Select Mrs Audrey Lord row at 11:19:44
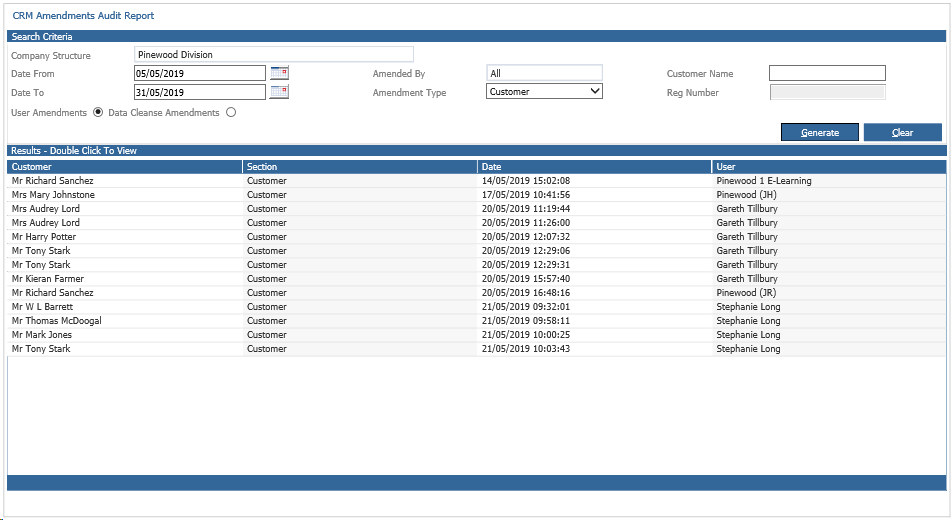 [x=477, y=208]
